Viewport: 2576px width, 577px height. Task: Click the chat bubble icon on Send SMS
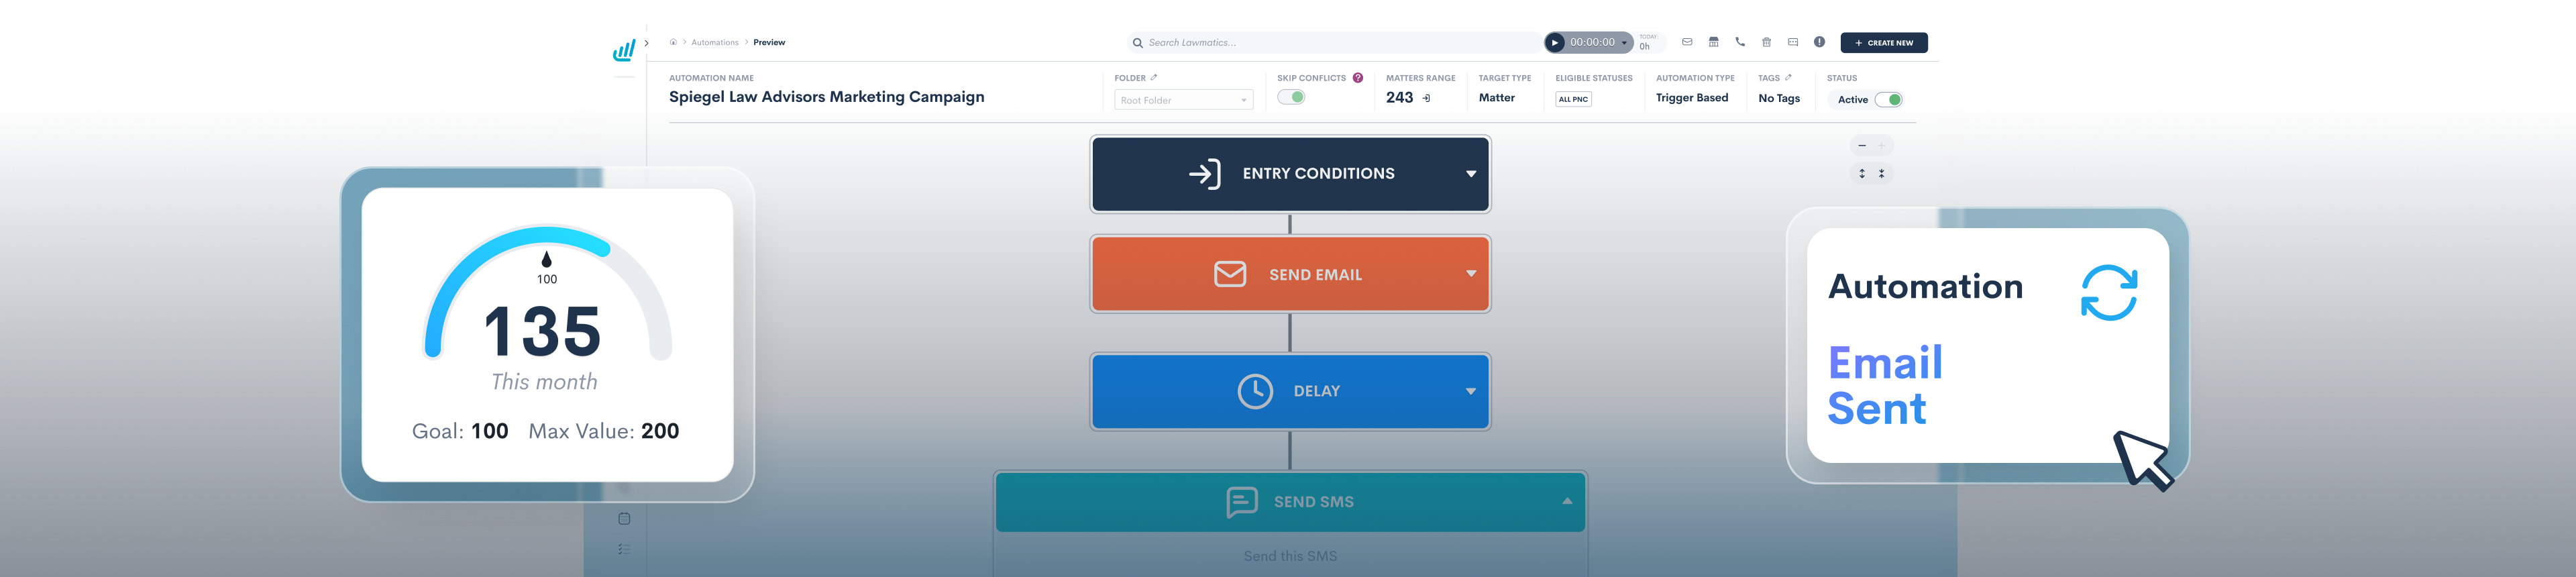coord(1242,502)
